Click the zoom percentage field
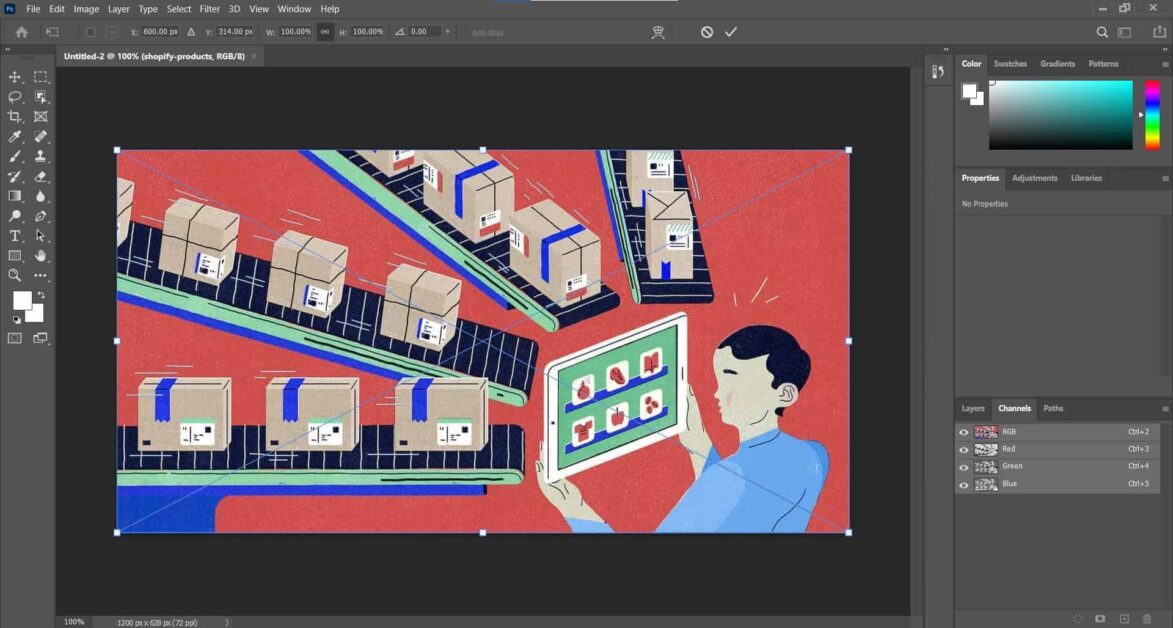The width and height of the screenshot is (1173, 628). click(x=72, y=621)
